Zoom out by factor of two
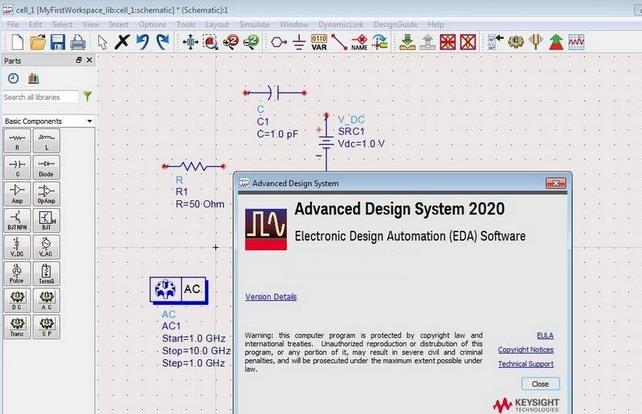This screenshot has width=642, height=414. pos(251,42)
